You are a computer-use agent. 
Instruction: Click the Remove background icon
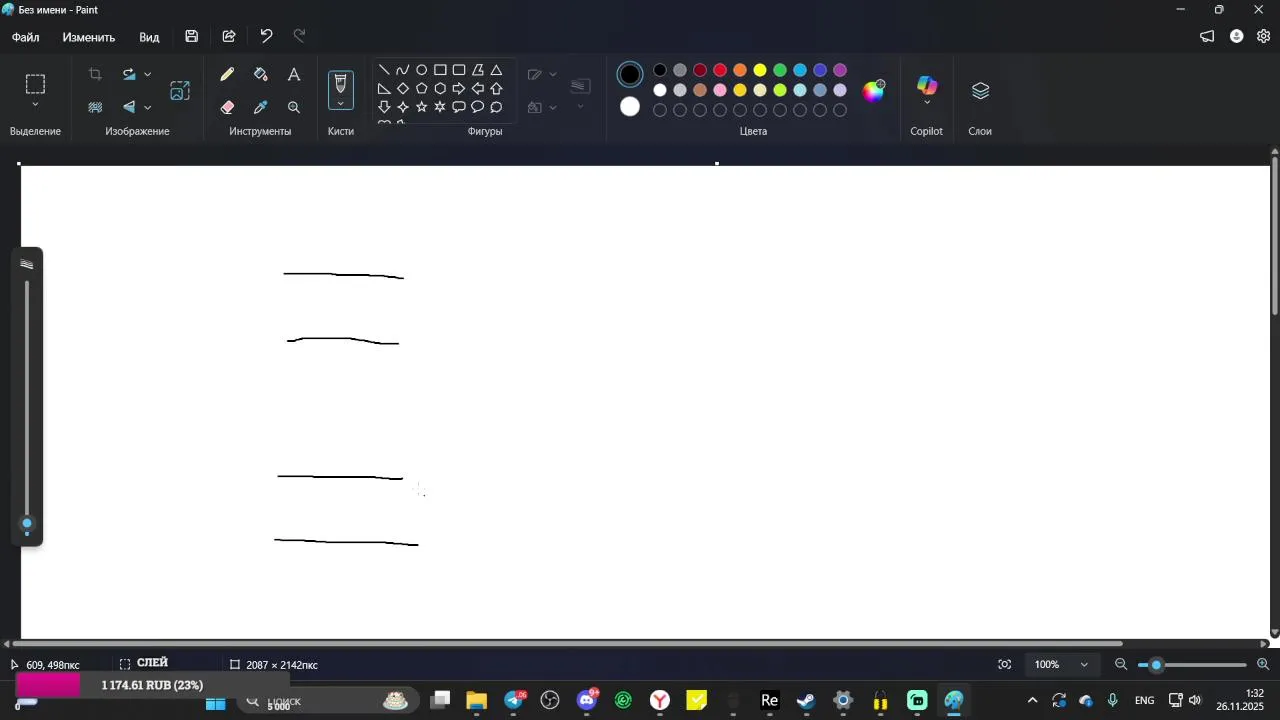(95, 107)
